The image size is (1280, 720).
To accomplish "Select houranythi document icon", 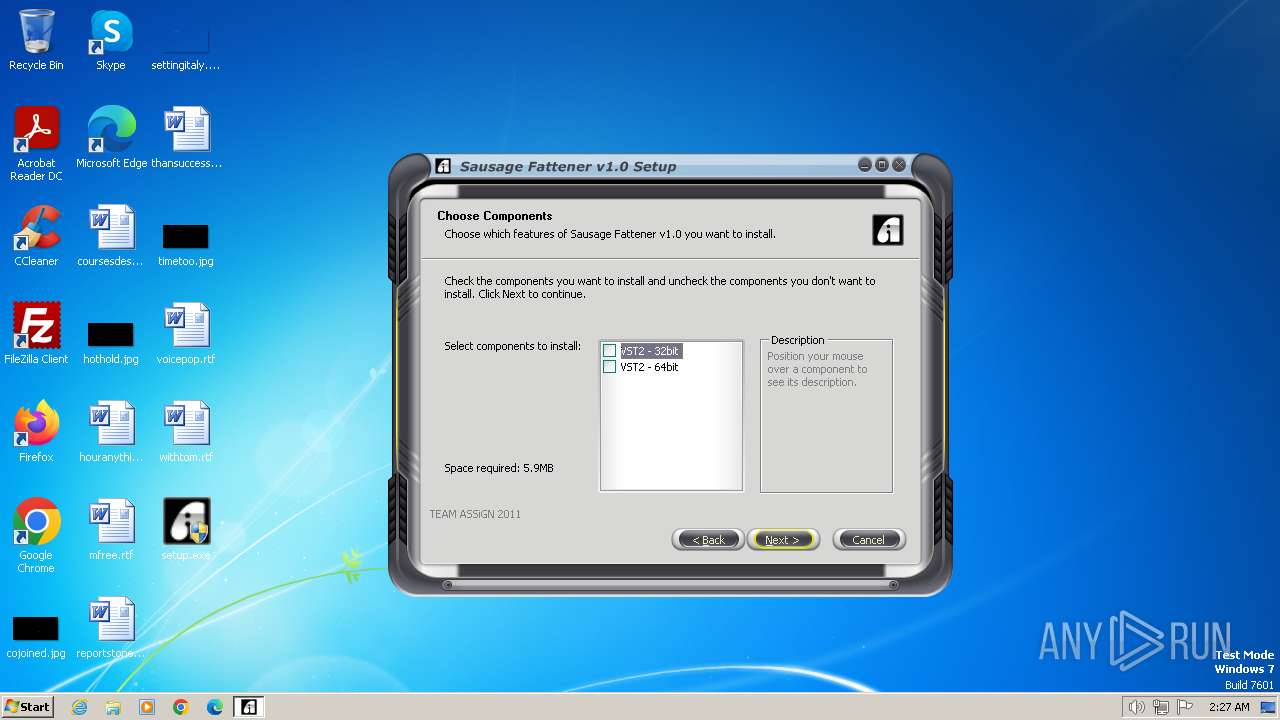I will click(x=111, y=432).
